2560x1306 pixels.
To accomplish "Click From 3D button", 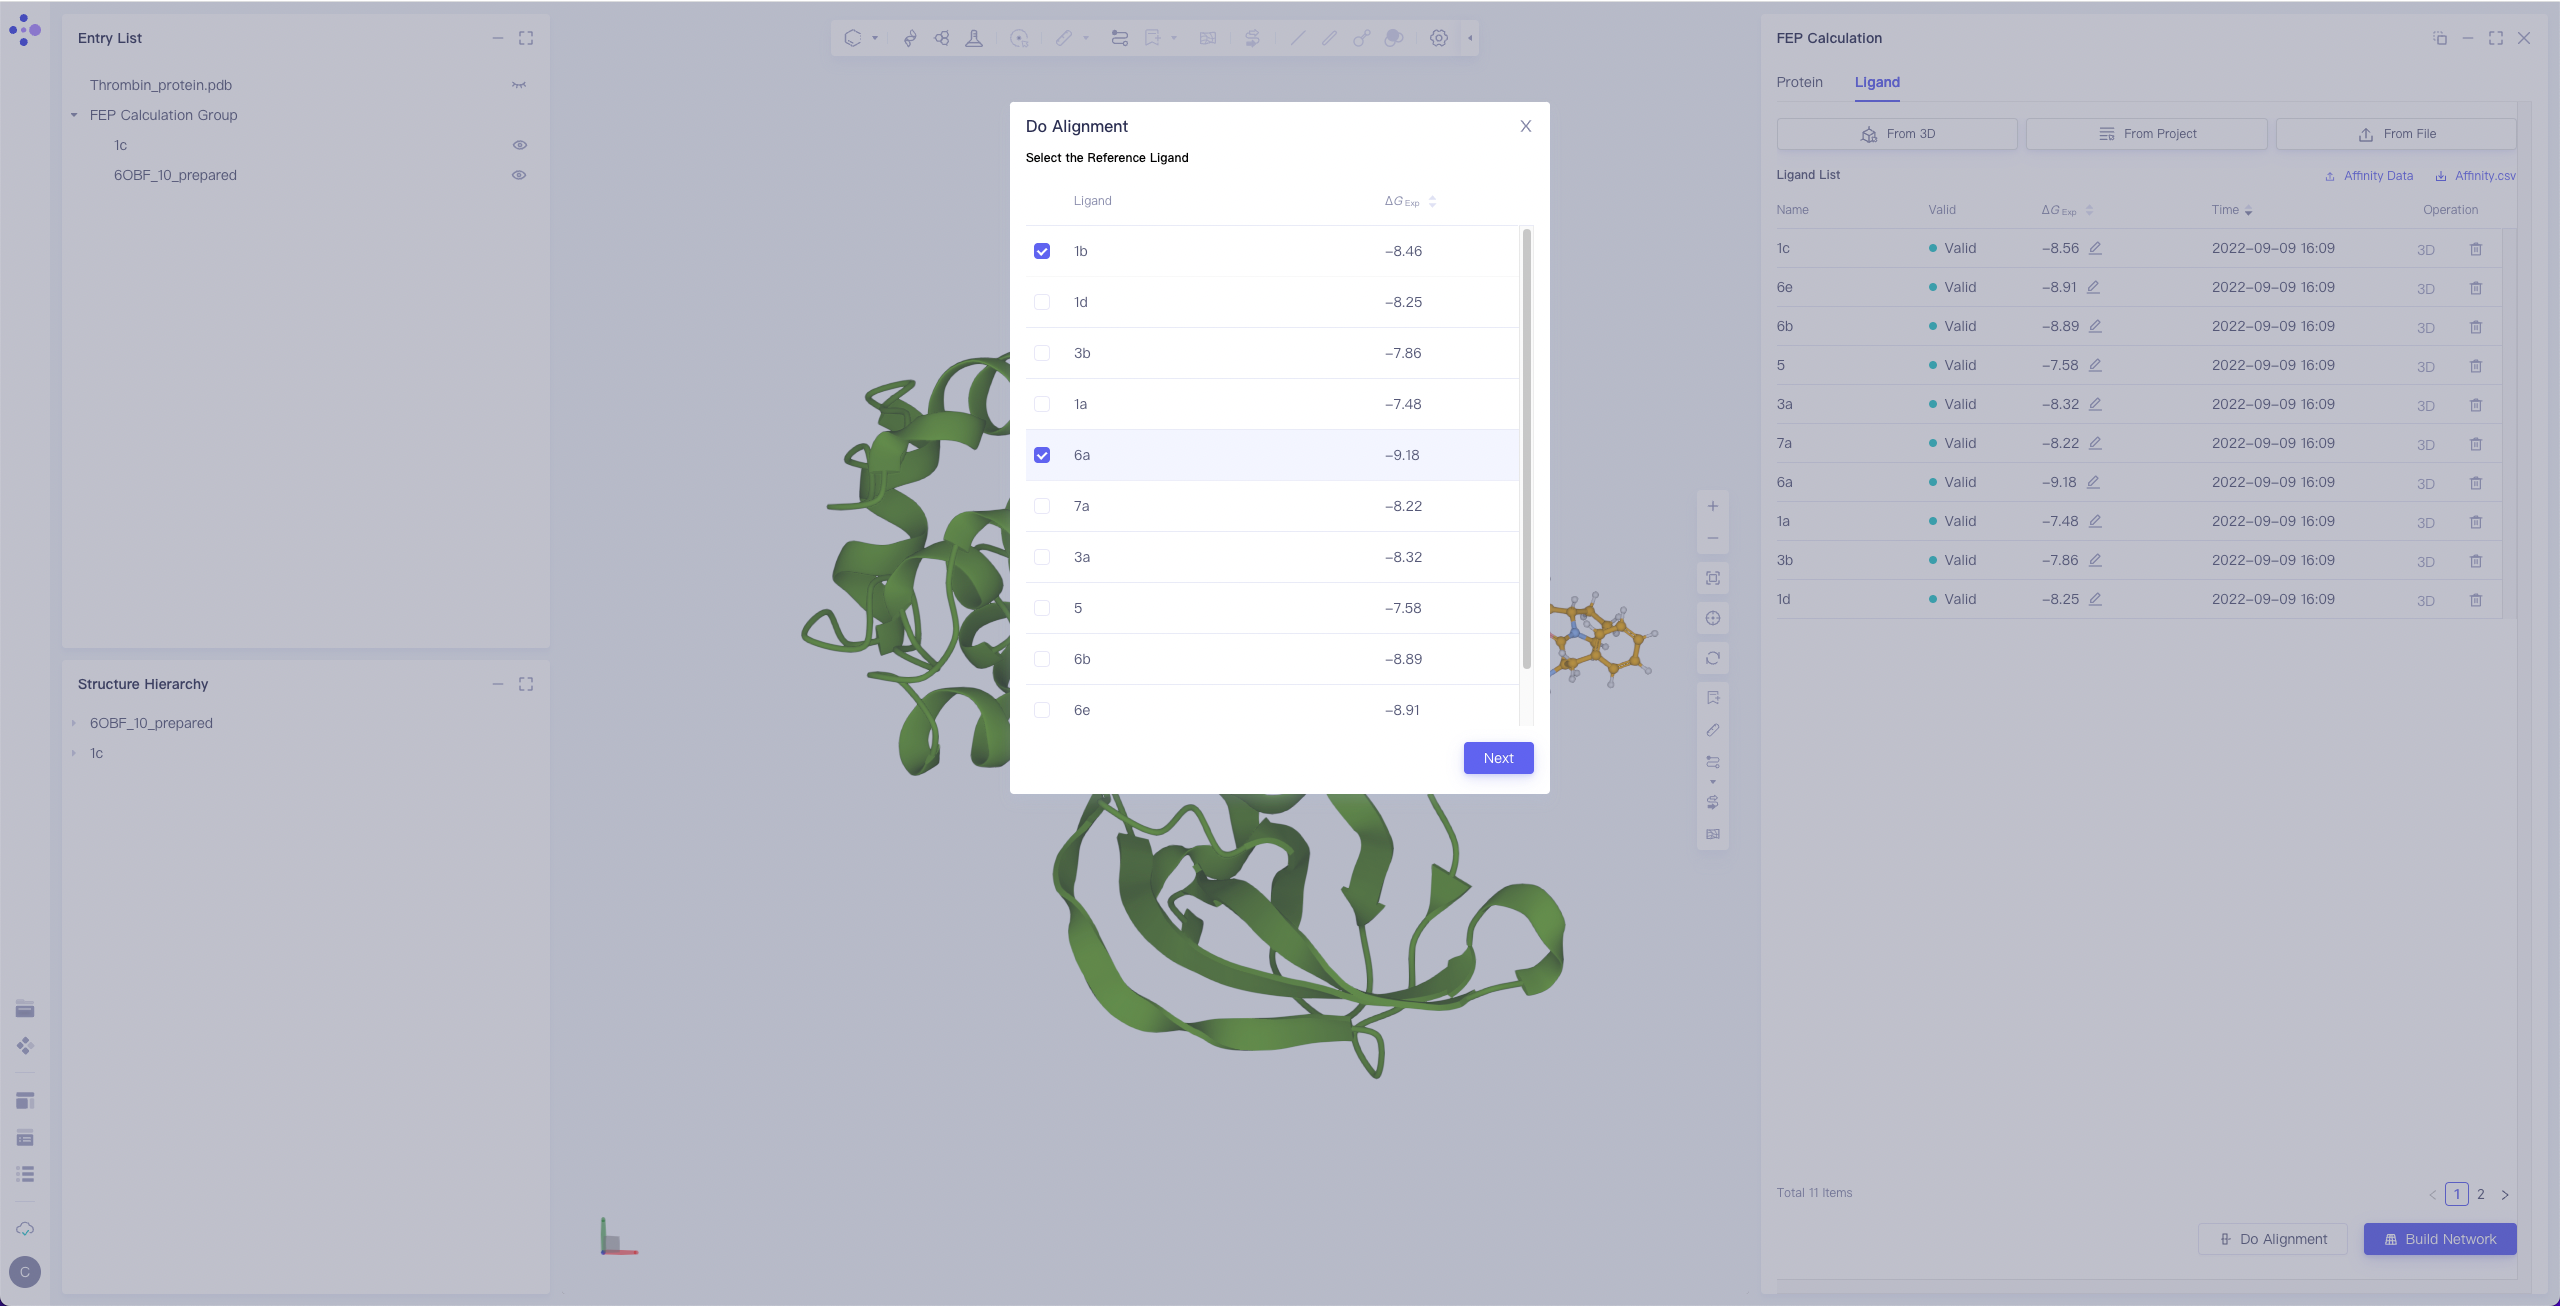I will click(x=1897, y=134).
